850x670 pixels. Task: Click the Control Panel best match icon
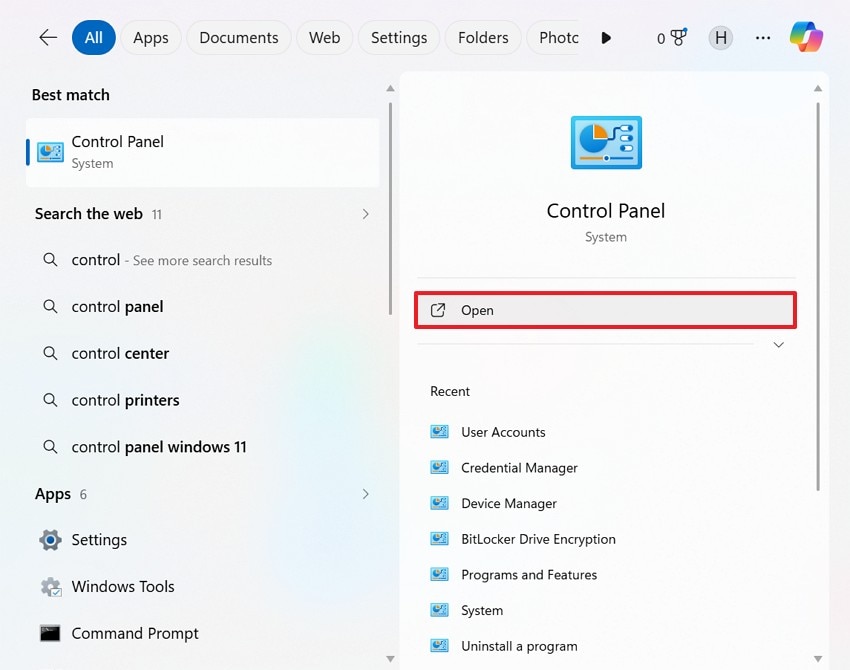50,152
